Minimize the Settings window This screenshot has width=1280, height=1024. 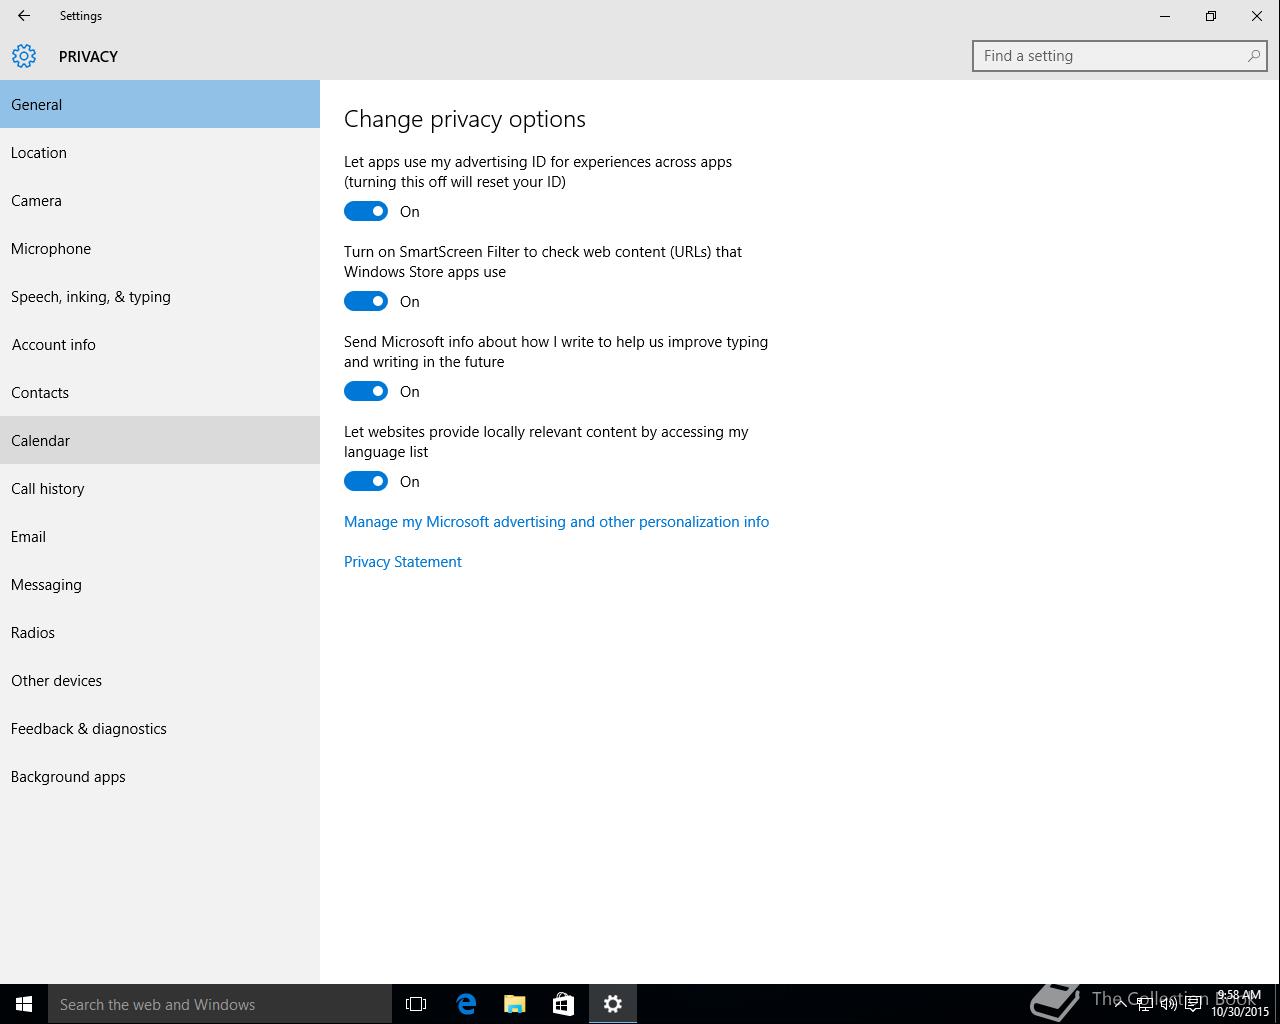(1165, 16)
